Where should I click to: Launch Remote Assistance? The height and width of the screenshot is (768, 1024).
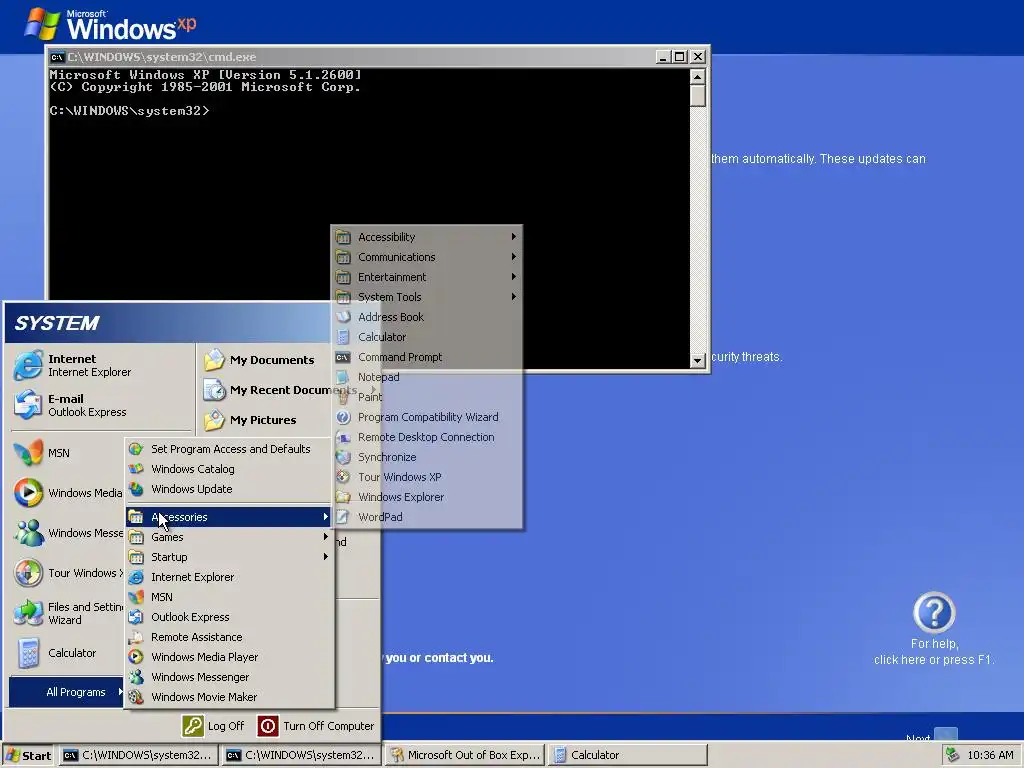point(229,637)
